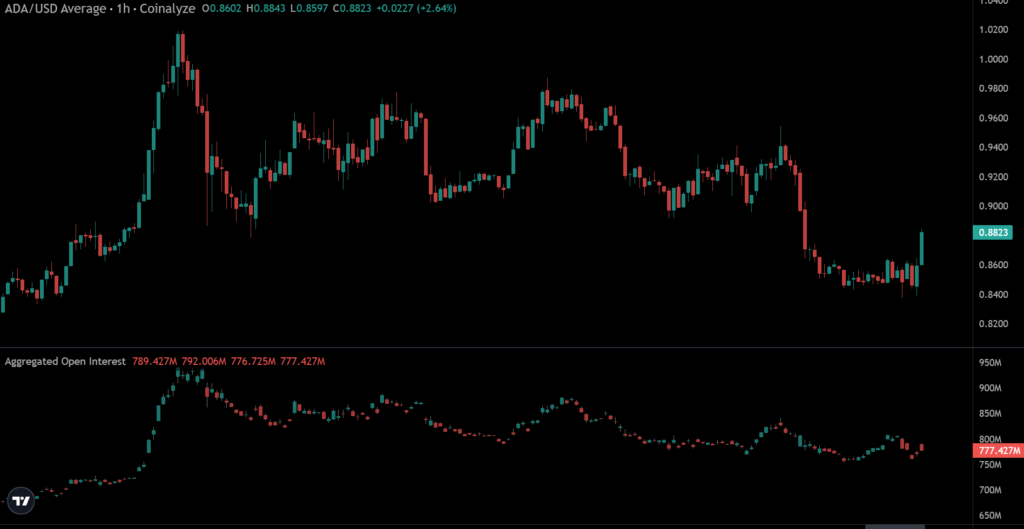The image size is (1024, 529).
Task: Select the high value H0.8843
Action: [265, 8]
